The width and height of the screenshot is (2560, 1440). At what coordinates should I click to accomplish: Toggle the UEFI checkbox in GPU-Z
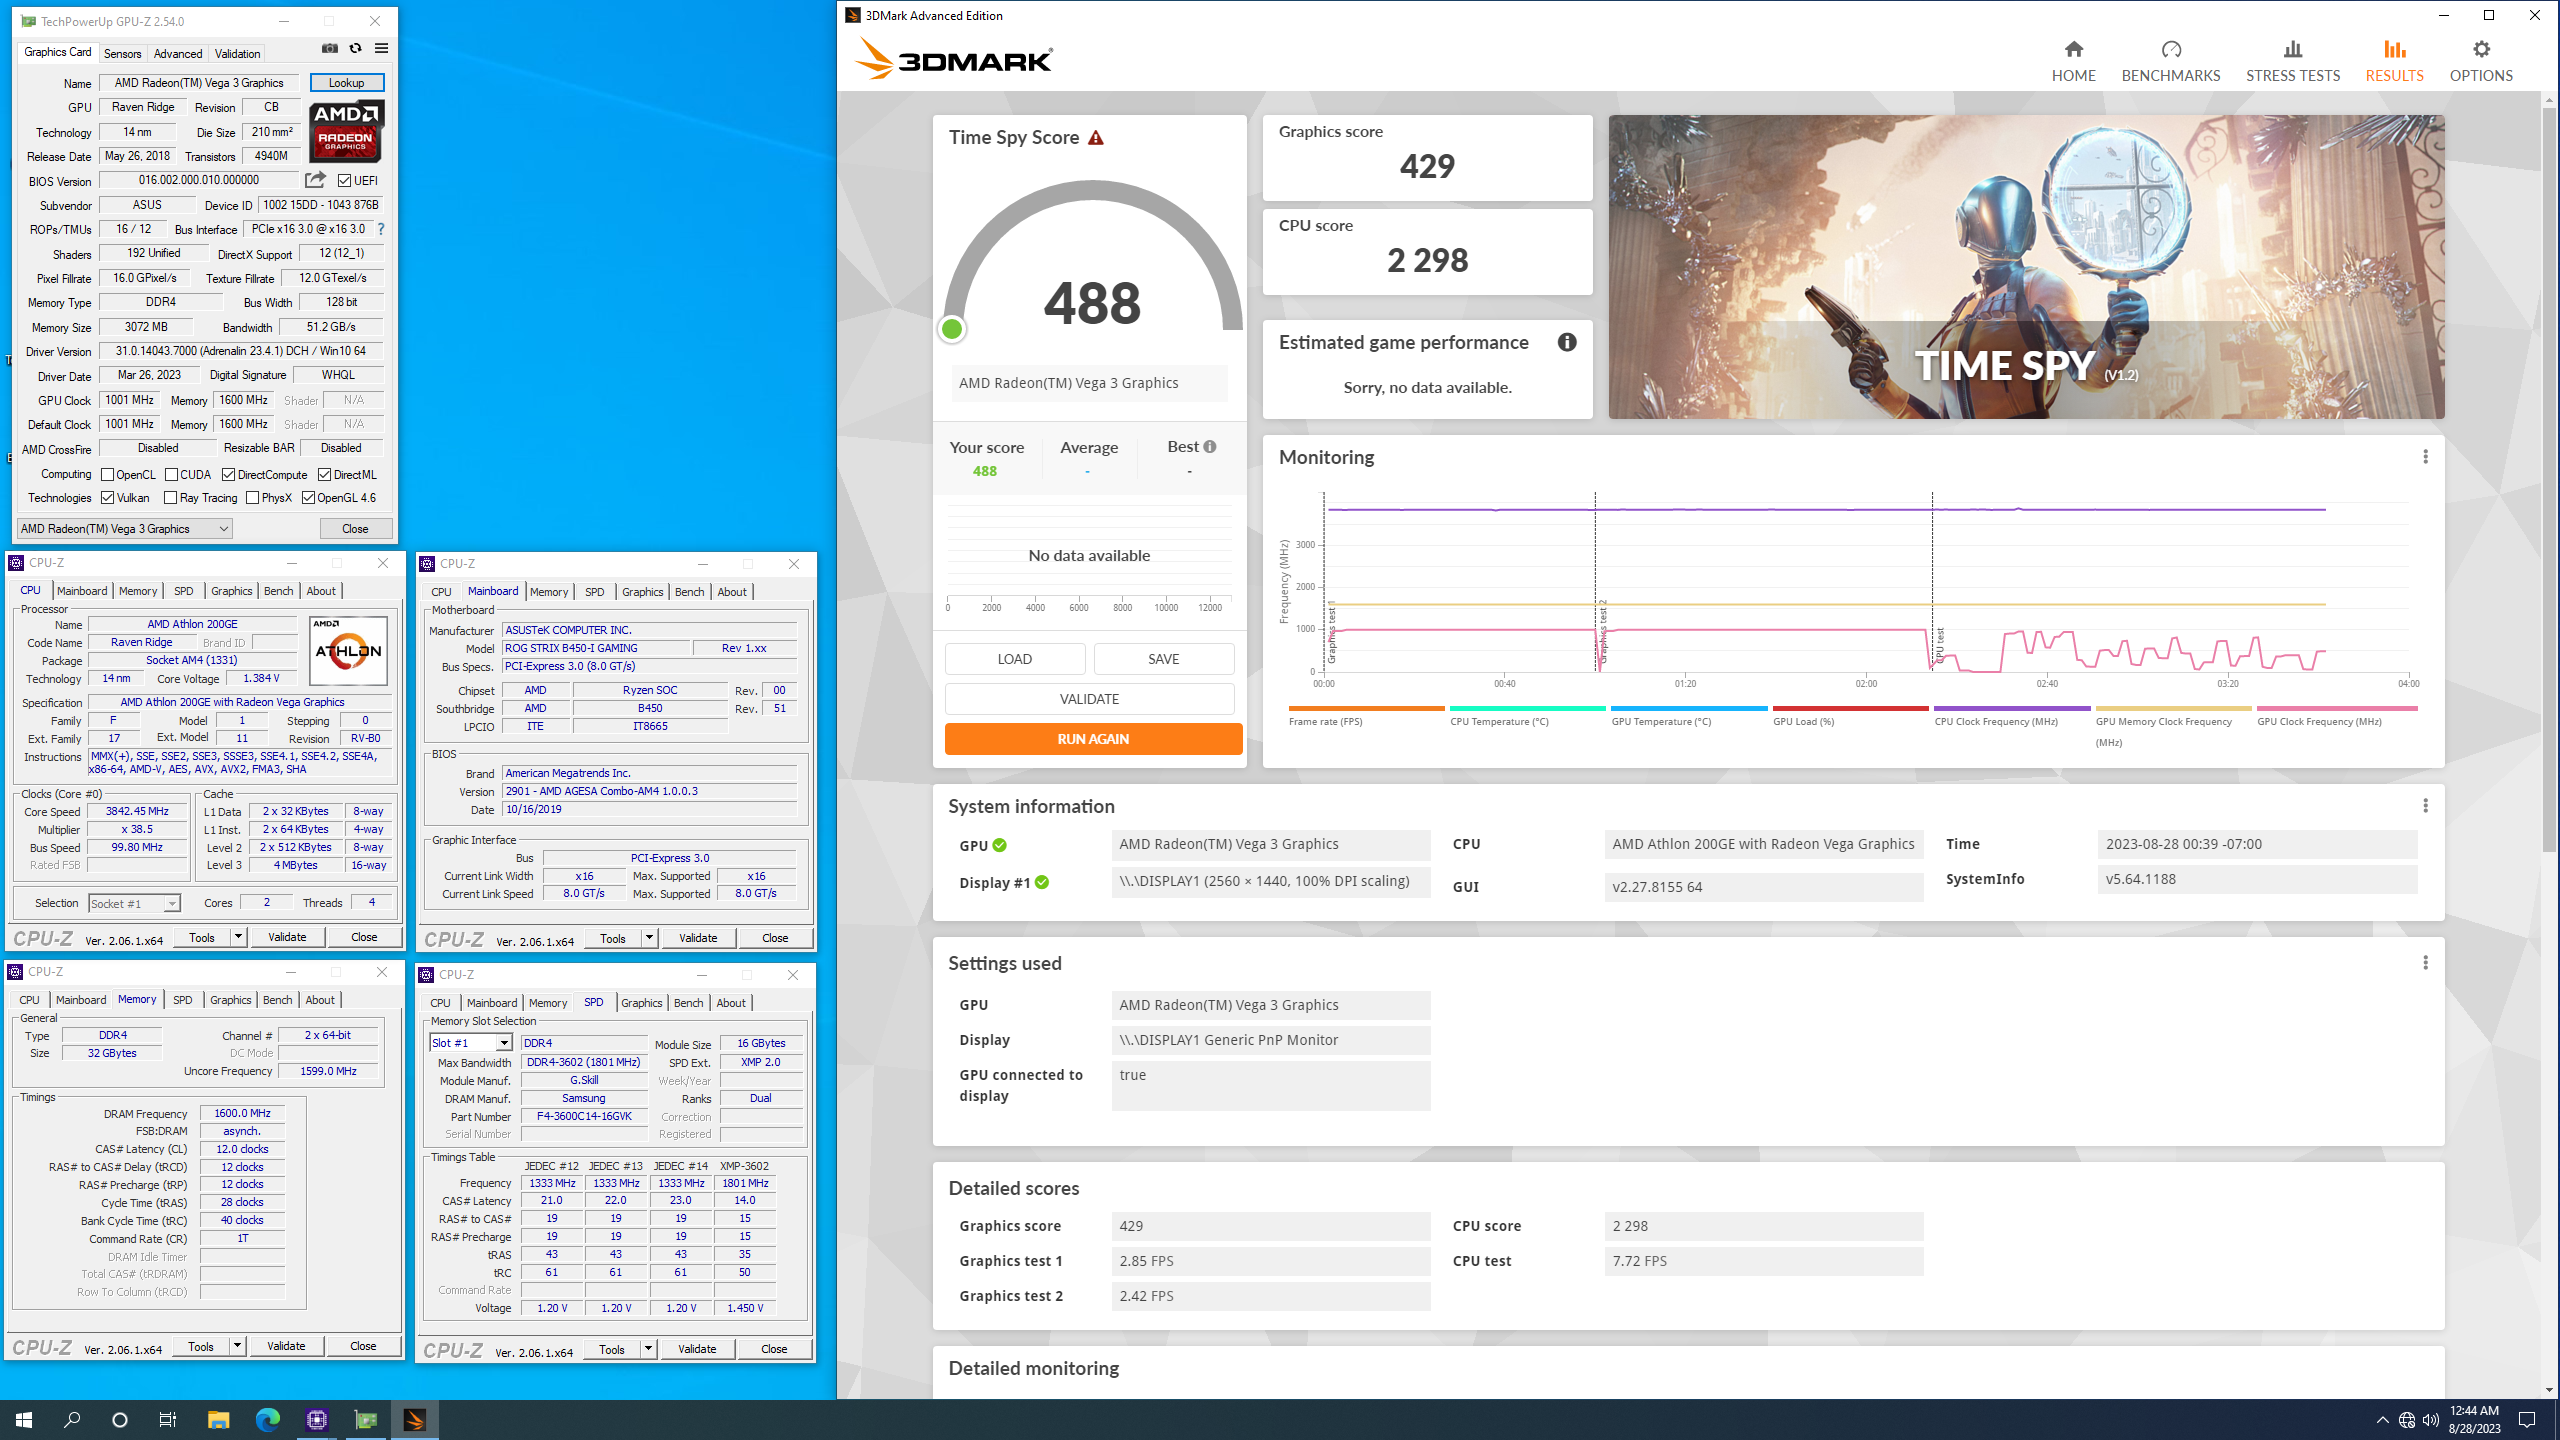[x=344, y=181]
